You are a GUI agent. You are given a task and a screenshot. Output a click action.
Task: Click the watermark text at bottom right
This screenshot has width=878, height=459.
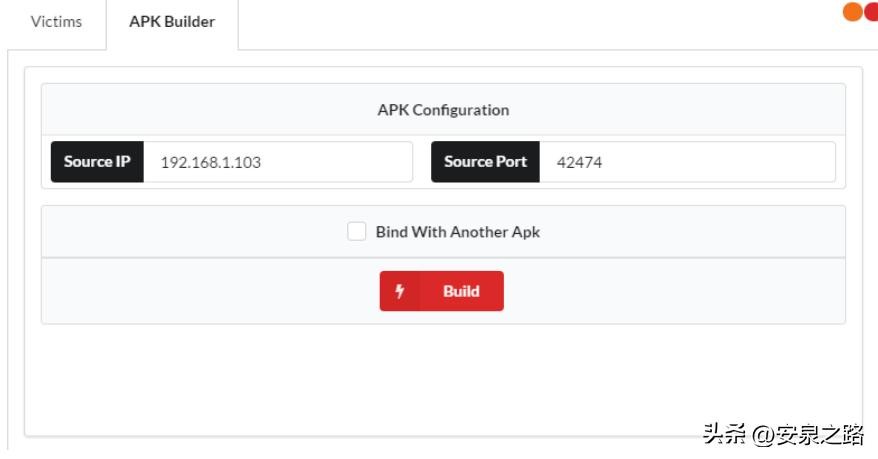coord(783,434)
